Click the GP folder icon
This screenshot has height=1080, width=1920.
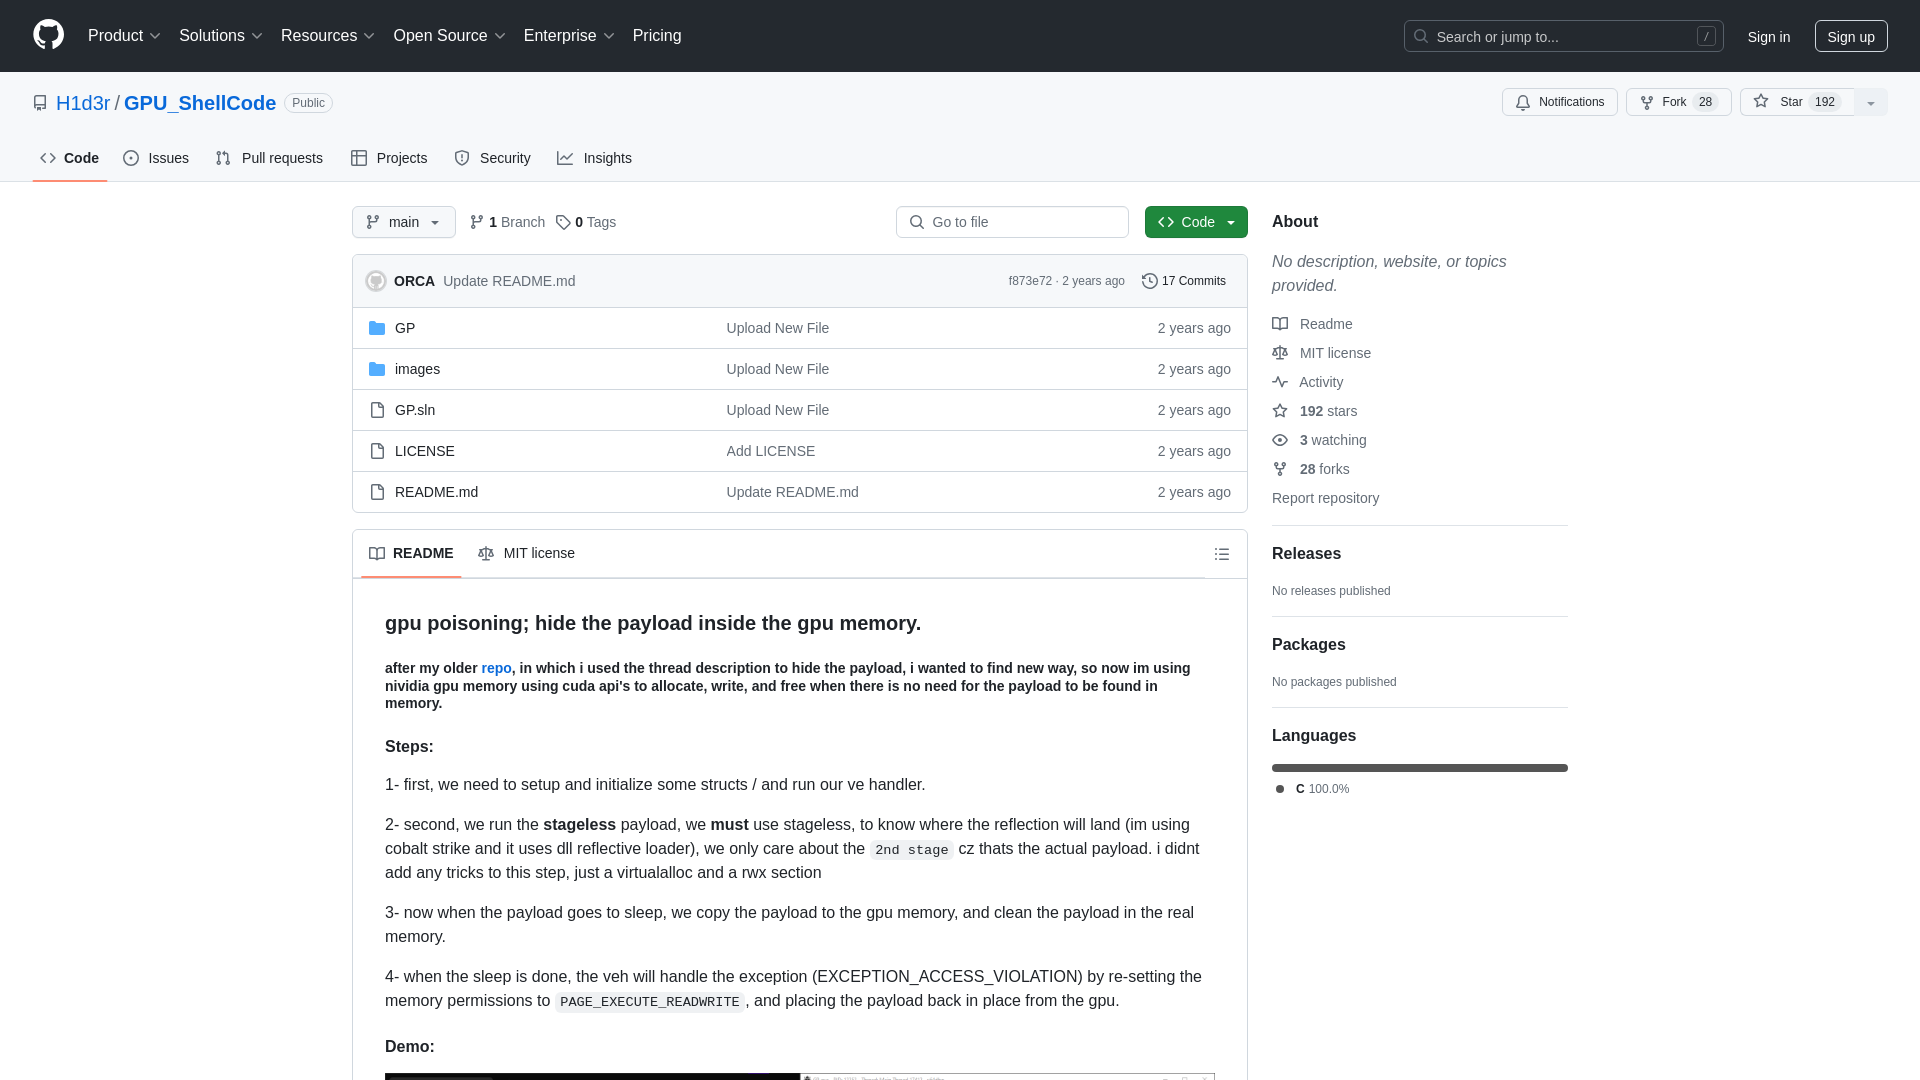[x=377, y=328]
